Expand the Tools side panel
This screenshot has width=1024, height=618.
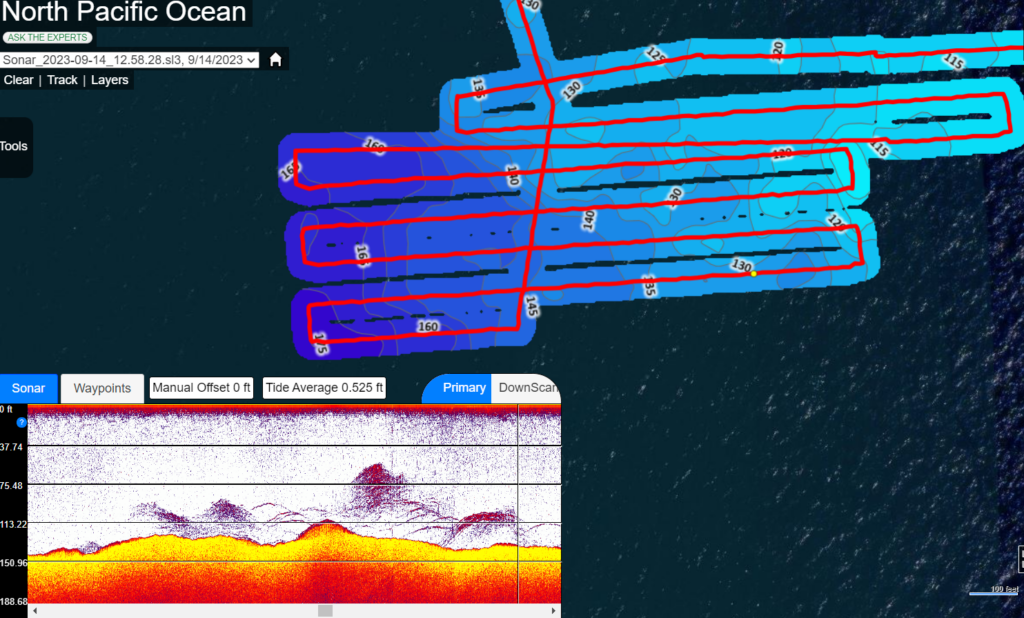pyautogui.click(x=15, y=146)
